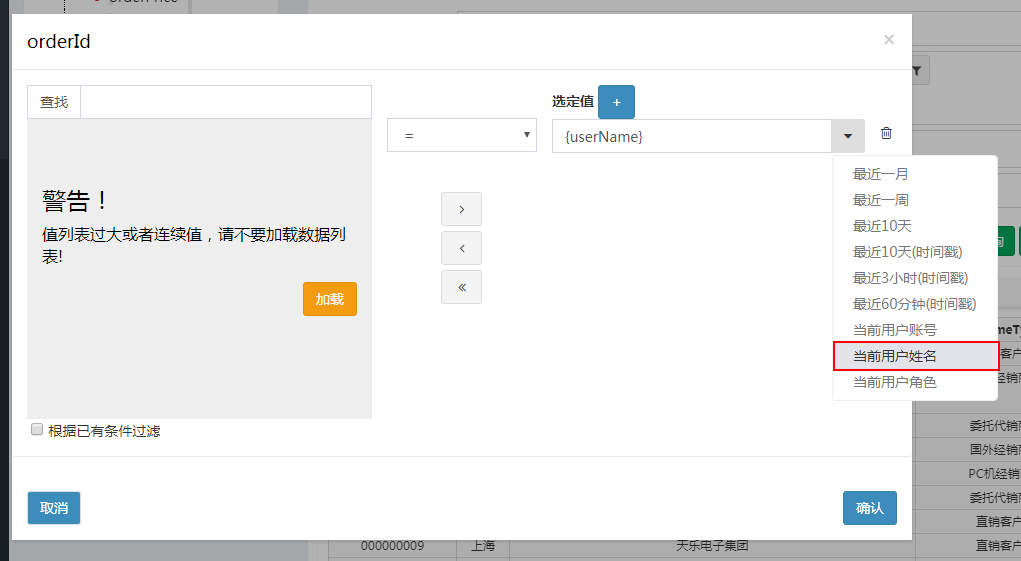Add a selected value with plus button
This screenshot has height=561, width=1021.
pos(616,102)
